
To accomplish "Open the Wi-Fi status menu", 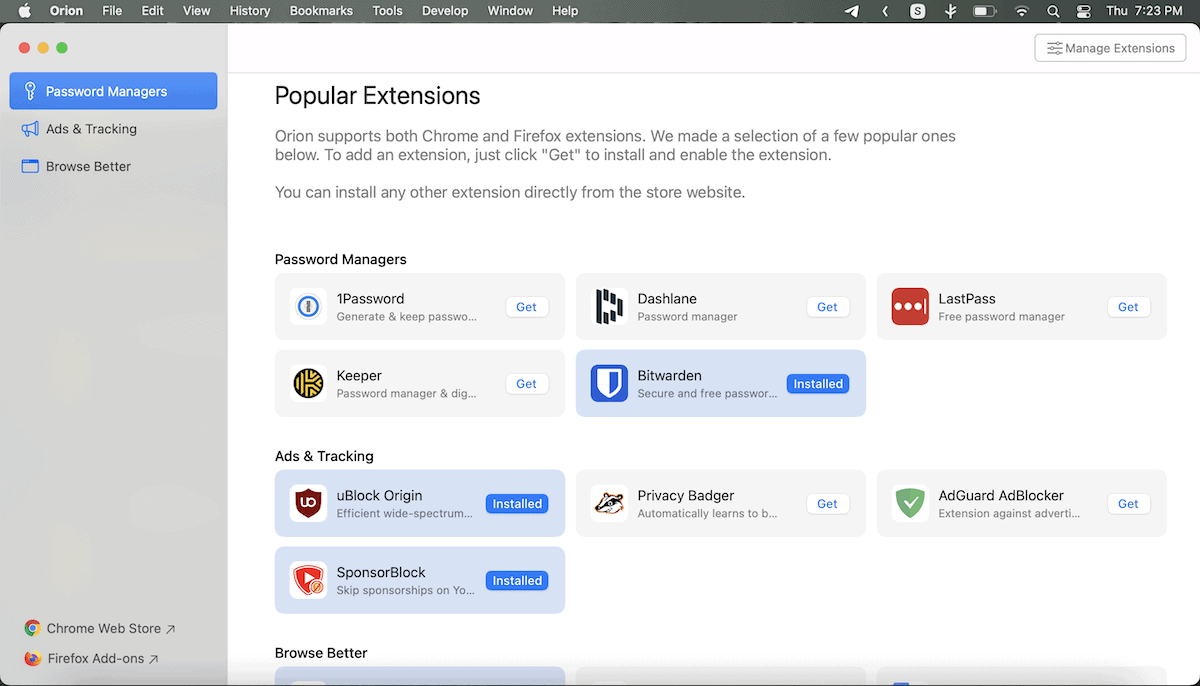I will pyautogui.click(x=1021, y=11).
